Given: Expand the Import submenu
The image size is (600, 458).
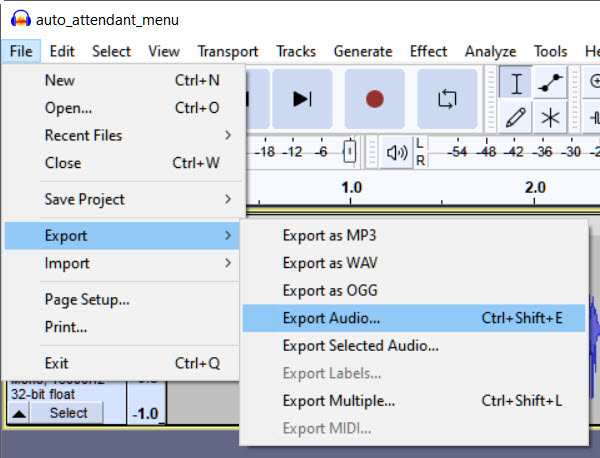Looking at the screenshot, I should pyautogui.click(x=122, y=263).
